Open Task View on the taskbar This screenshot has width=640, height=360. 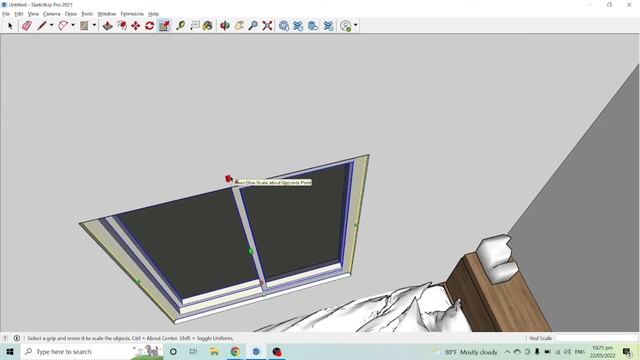pyautogui.click(x=193, y=351)
